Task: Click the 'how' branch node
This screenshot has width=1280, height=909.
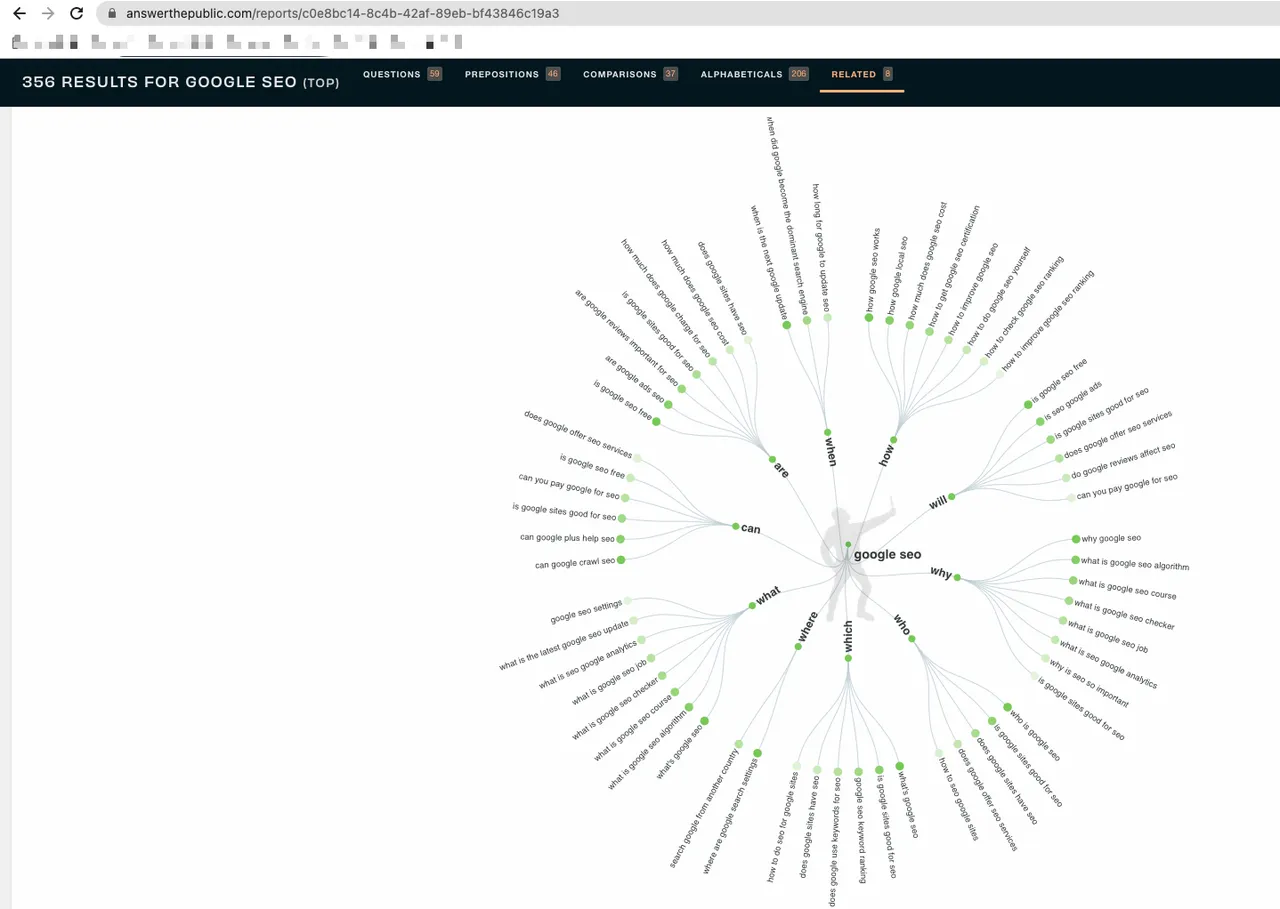Action: [x=886, y=456]
